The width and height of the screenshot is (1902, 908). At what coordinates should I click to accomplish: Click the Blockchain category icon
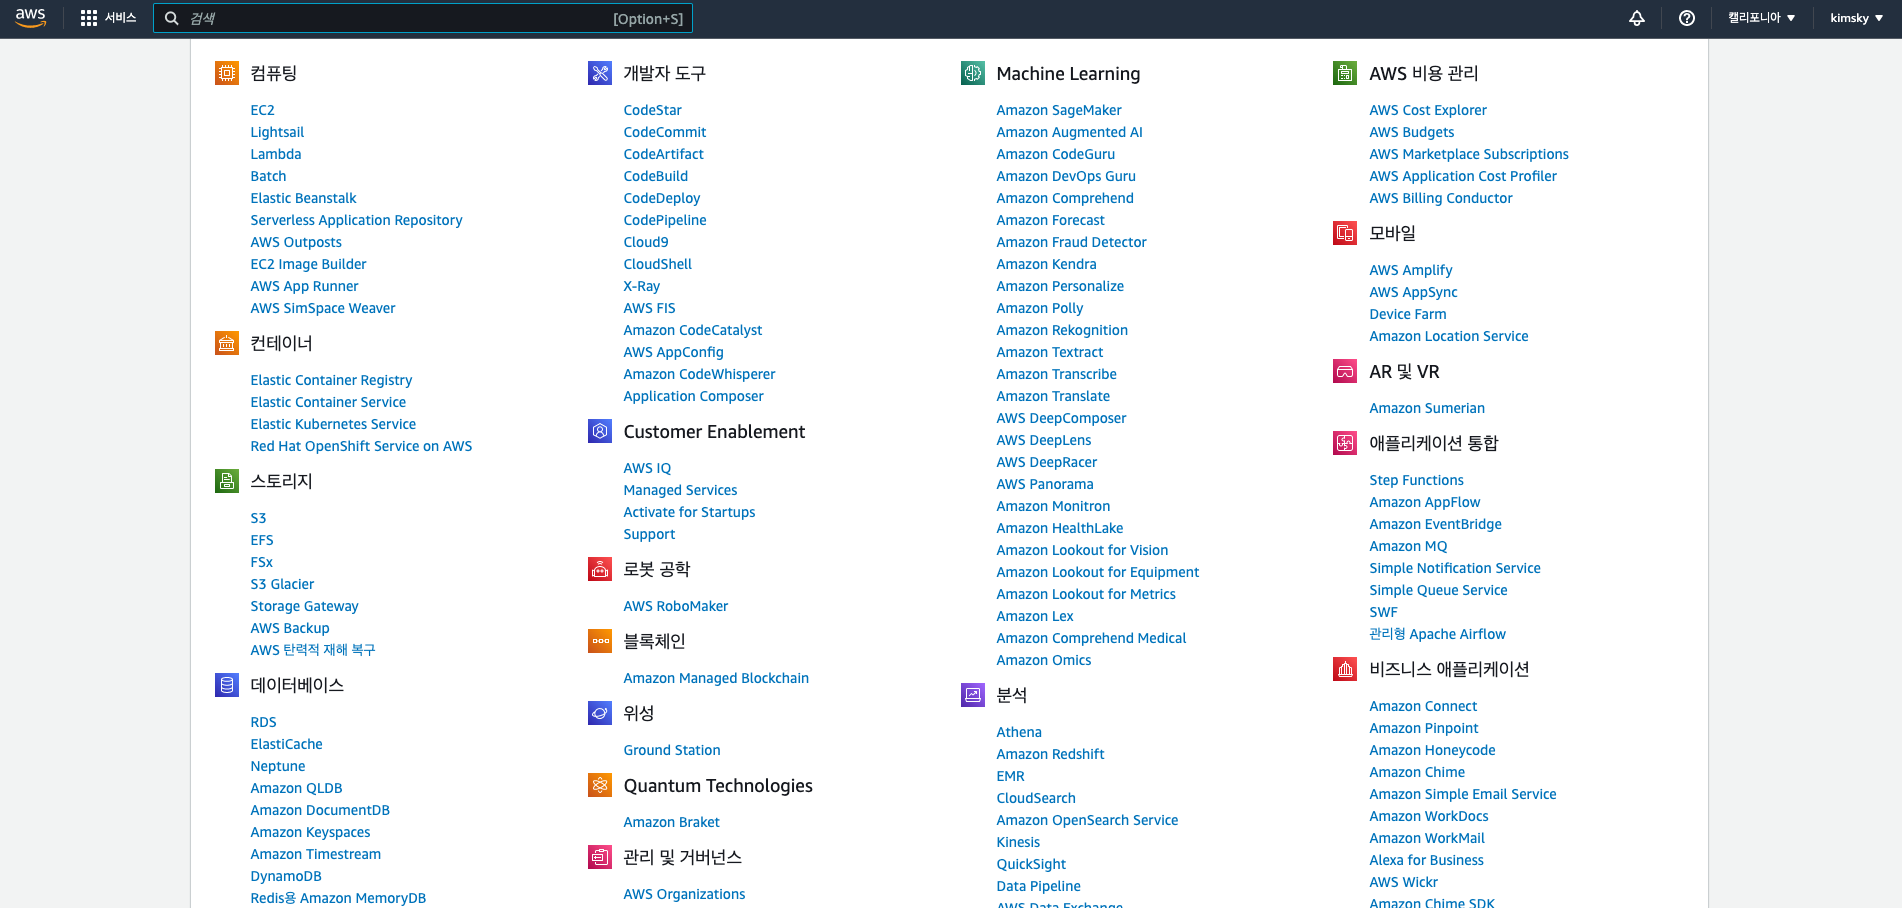click(600, 641)
